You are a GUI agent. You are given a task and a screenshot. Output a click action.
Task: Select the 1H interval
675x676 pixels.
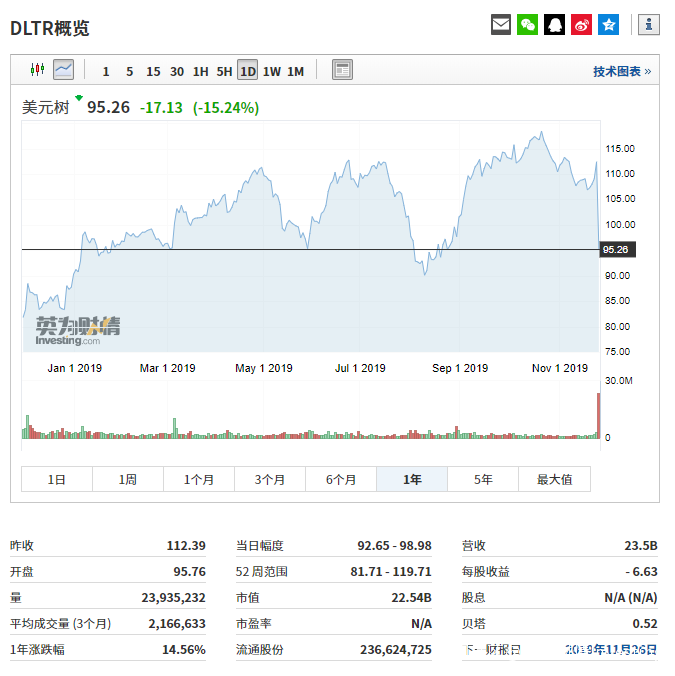pyautogui.click(x=200, y=71)
